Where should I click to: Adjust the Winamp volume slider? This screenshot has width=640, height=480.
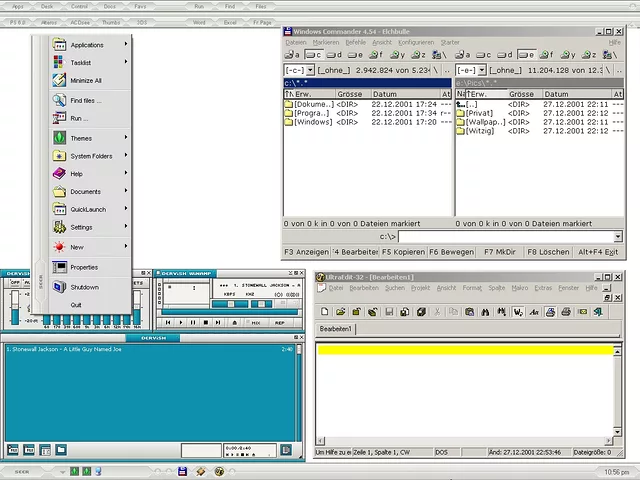tap(232, 304)
